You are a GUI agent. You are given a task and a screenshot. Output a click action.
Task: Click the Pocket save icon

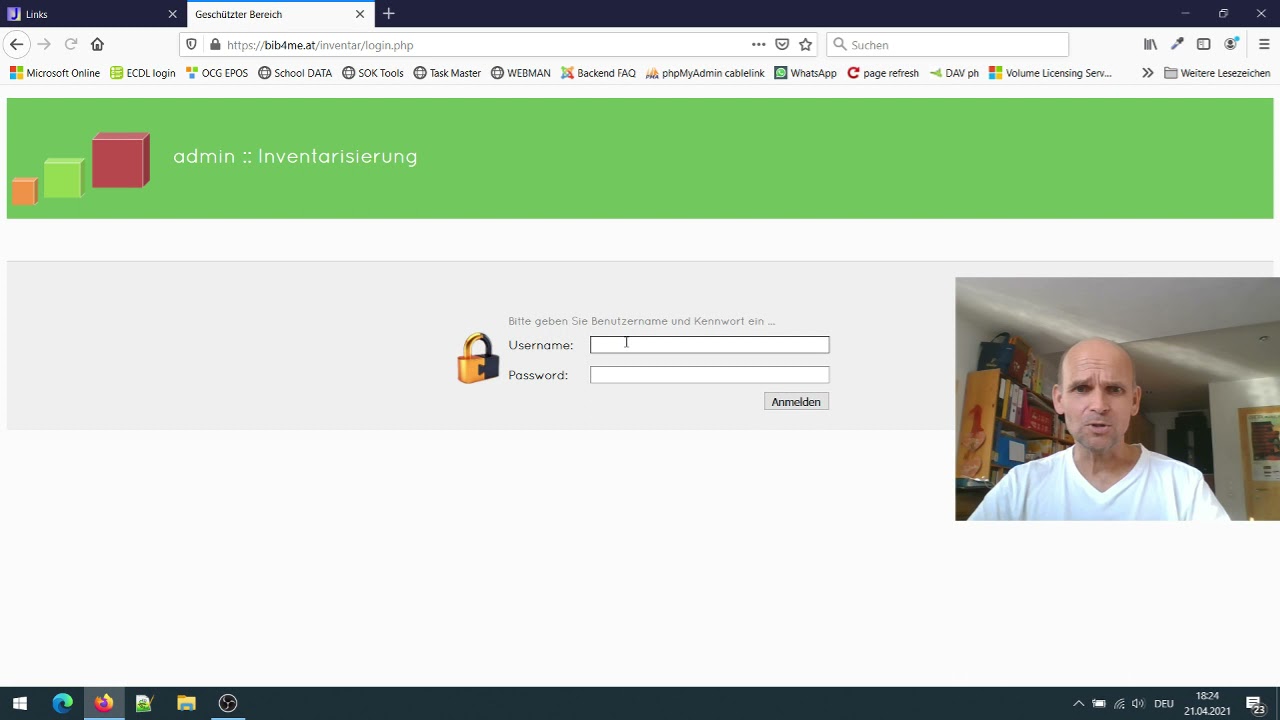tap(782, 44)
